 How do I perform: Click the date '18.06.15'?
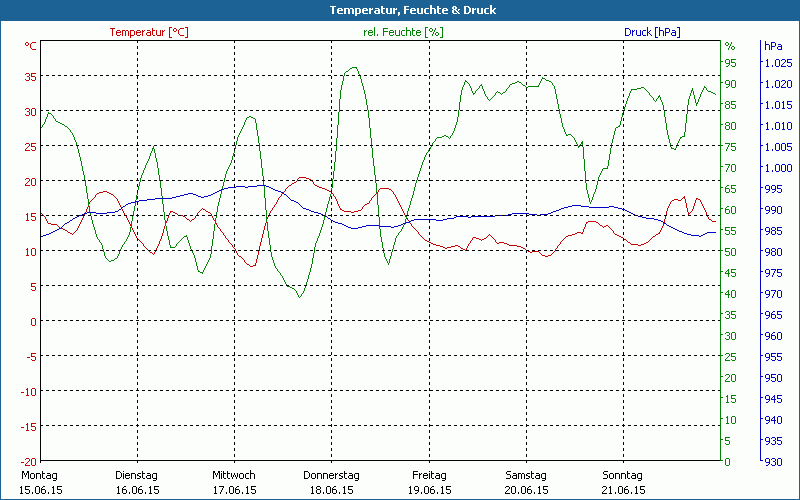pos(332,490)
